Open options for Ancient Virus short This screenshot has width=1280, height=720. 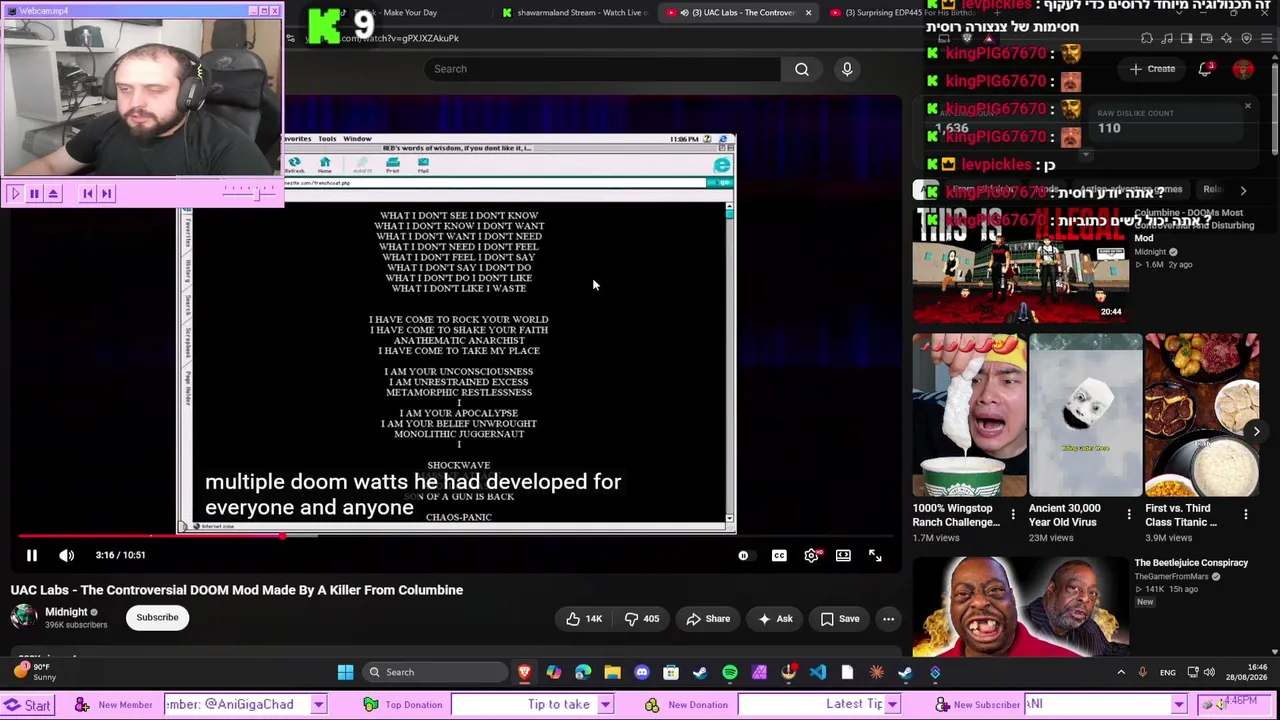tap(1129, 515)
